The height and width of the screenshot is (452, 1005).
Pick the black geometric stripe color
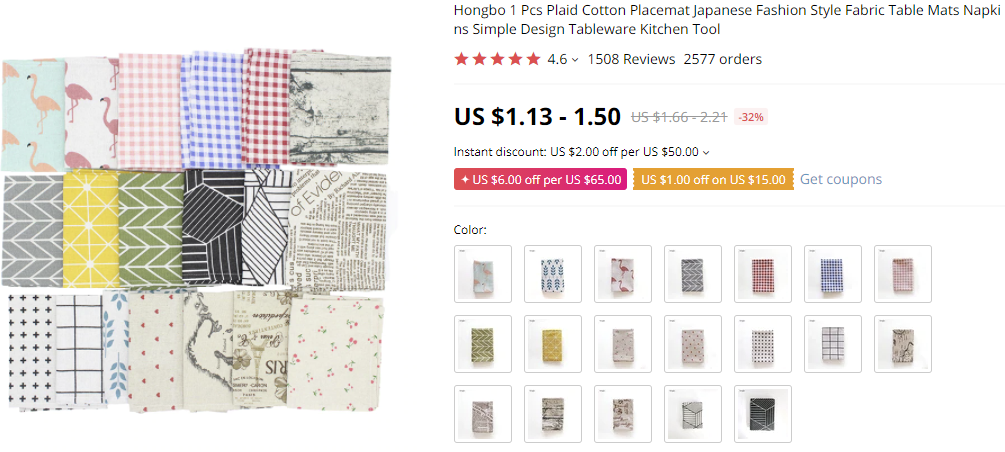coord(763,414)
